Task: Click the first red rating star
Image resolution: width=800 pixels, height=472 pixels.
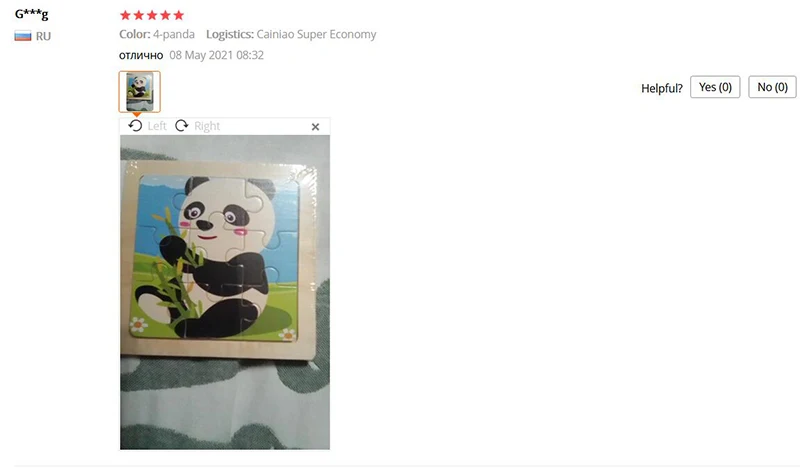Action: coord(125,15)
